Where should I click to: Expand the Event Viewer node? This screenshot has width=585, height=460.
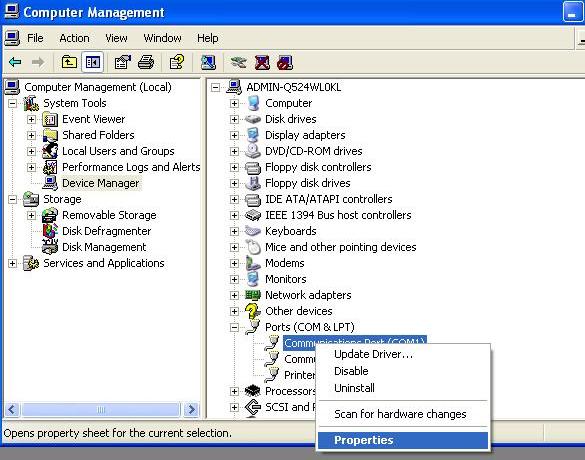32,119
